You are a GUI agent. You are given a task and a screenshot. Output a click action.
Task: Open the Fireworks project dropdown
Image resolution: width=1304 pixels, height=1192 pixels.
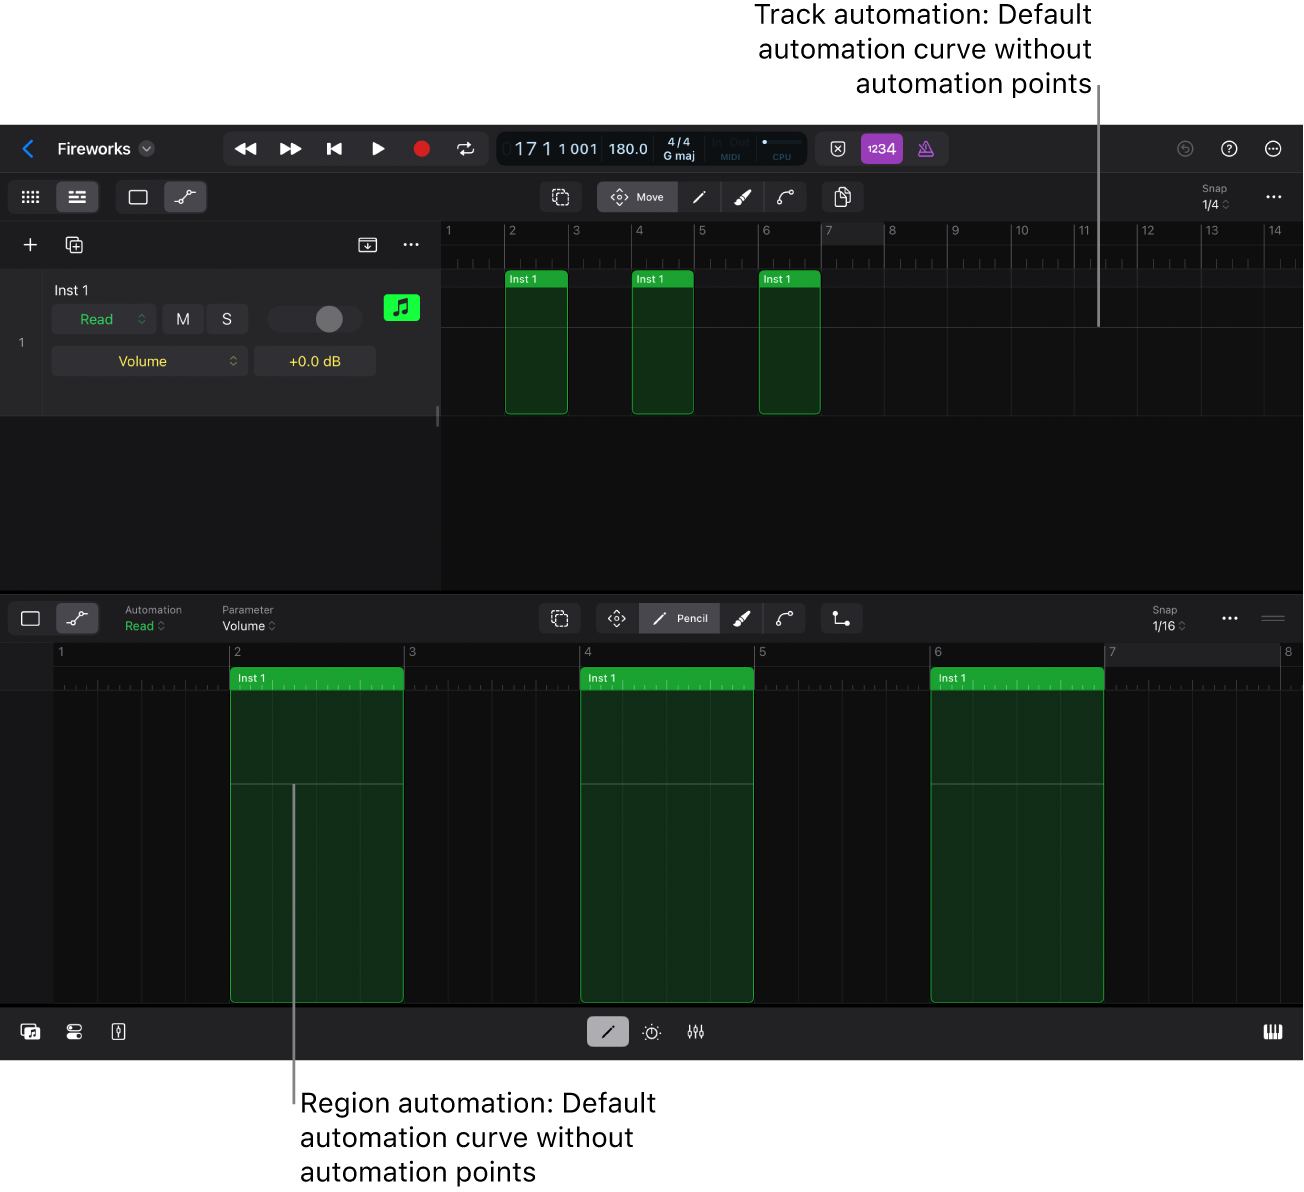tap(147, 149)
